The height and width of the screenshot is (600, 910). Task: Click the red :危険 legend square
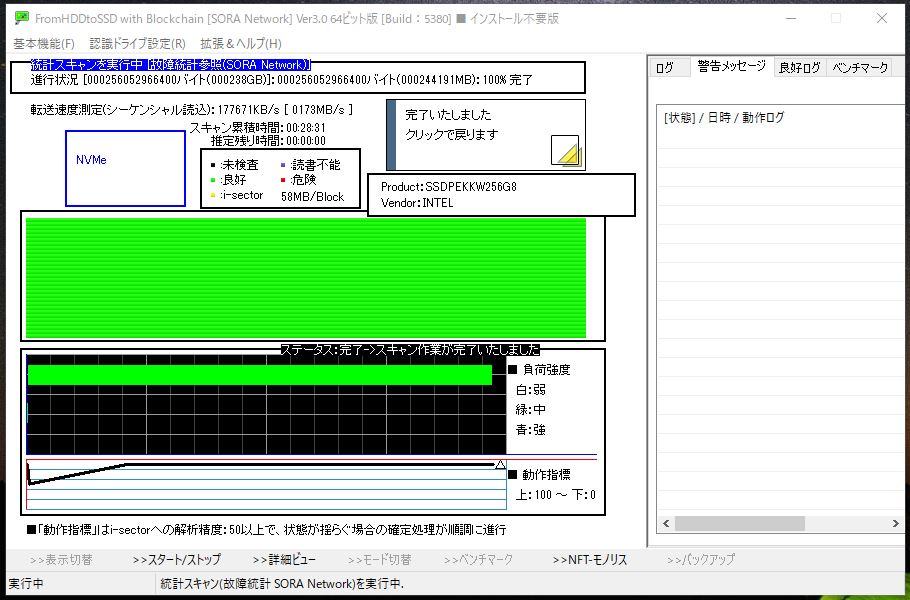pyautogui.click(x=283, y=180)
